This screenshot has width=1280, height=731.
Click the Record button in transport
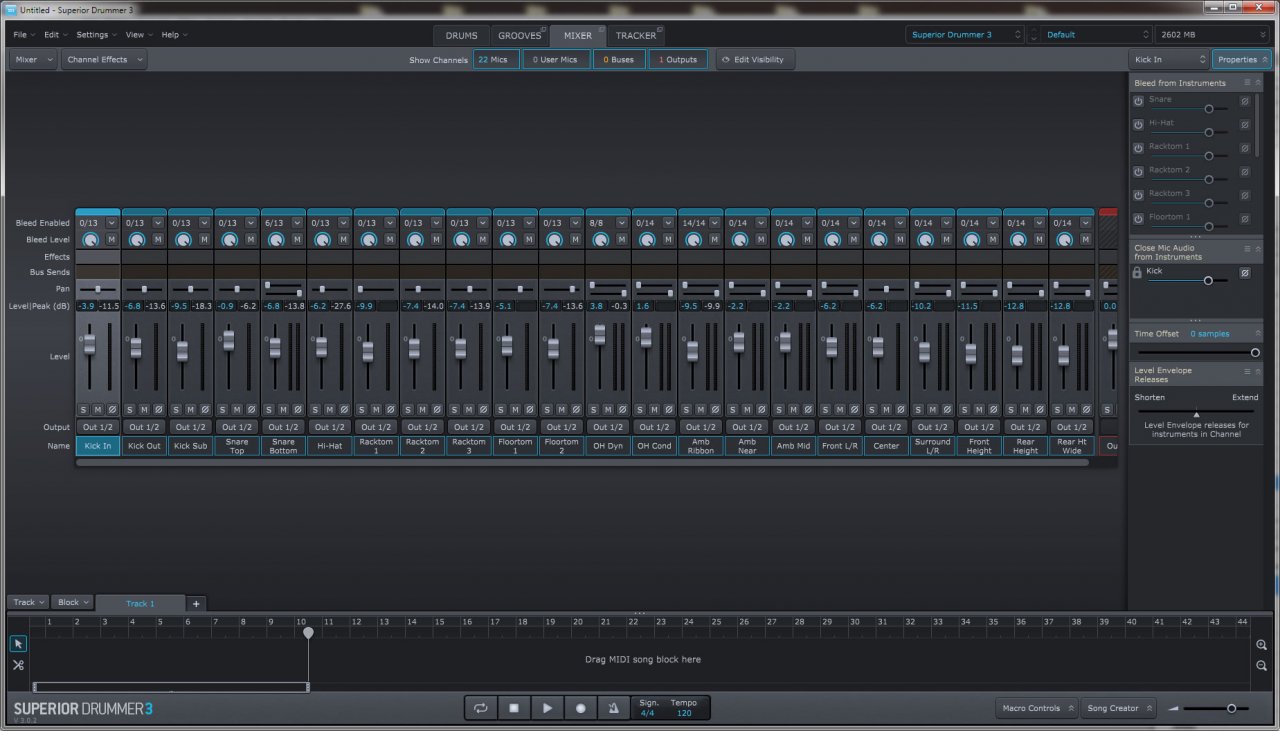click(x=580, y=708)
